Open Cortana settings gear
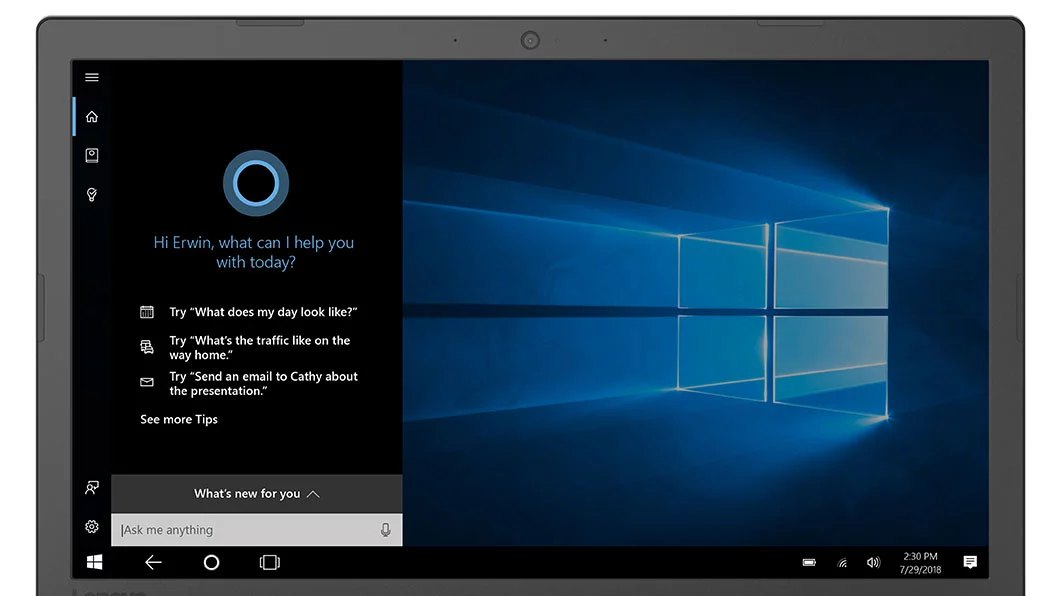1060x596 pixels. (x=92, y=527)
